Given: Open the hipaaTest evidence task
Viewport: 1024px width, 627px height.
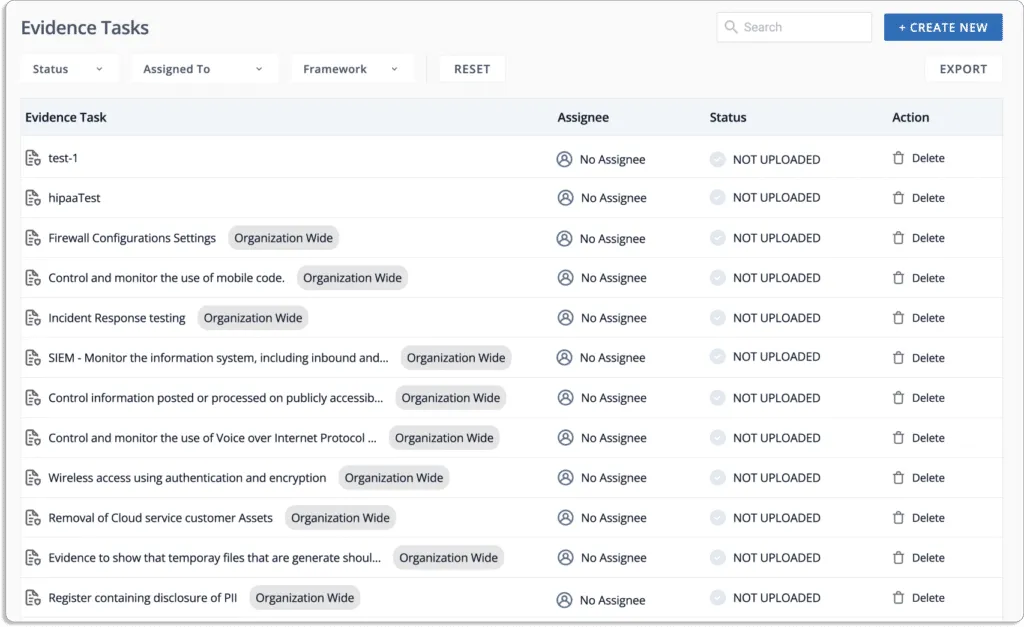Looking at the screenshot, I should pos(74,198).
